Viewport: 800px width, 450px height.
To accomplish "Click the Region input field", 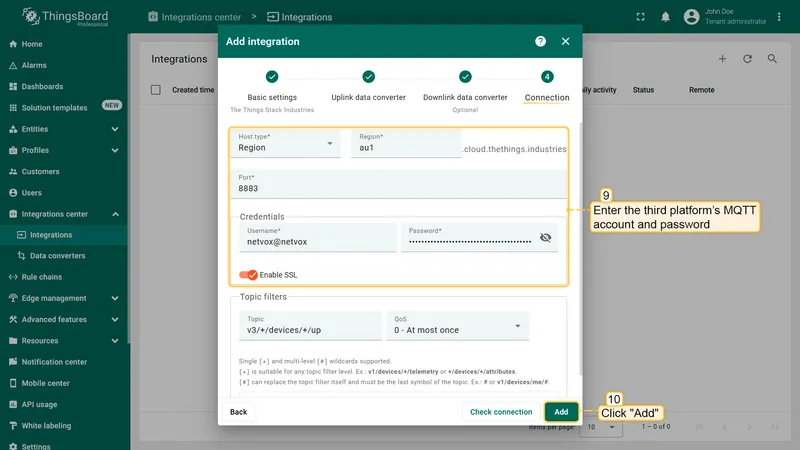I will coord(406,143).
